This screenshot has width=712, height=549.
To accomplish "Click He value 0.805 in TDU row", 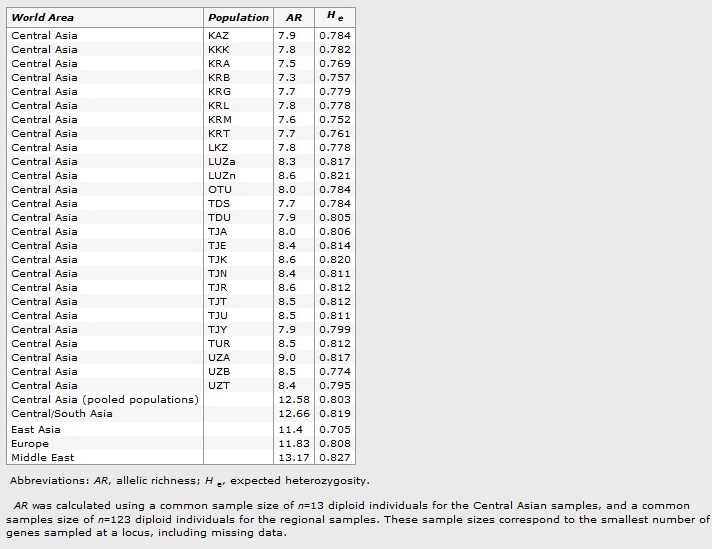I will tap(335, 218).
